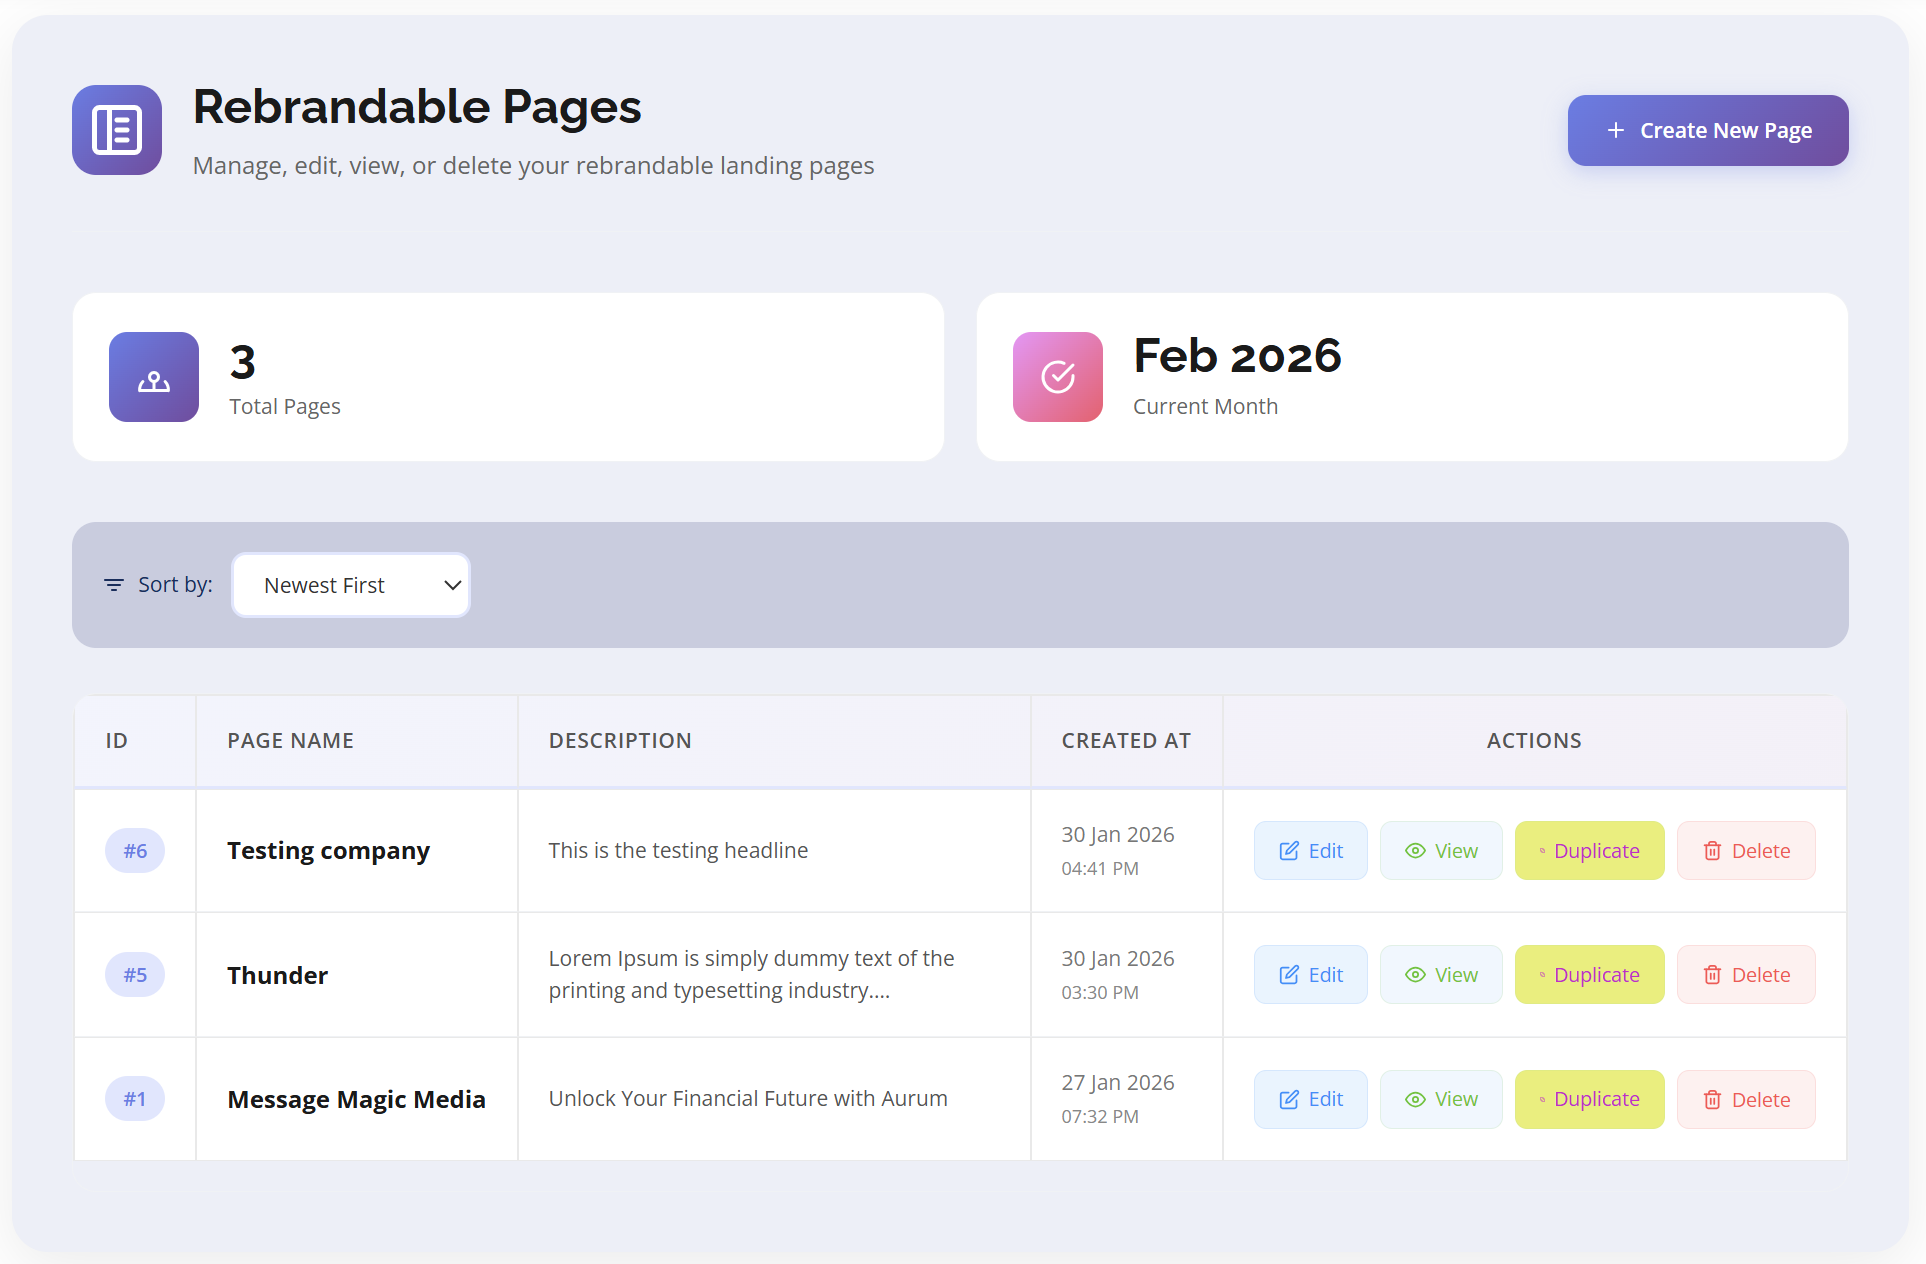This screenshot has height=1264, width=1926.
Task: Duplicate the Message Magic Media page
Action: pyautogui.click(x=1589, y=1100)
